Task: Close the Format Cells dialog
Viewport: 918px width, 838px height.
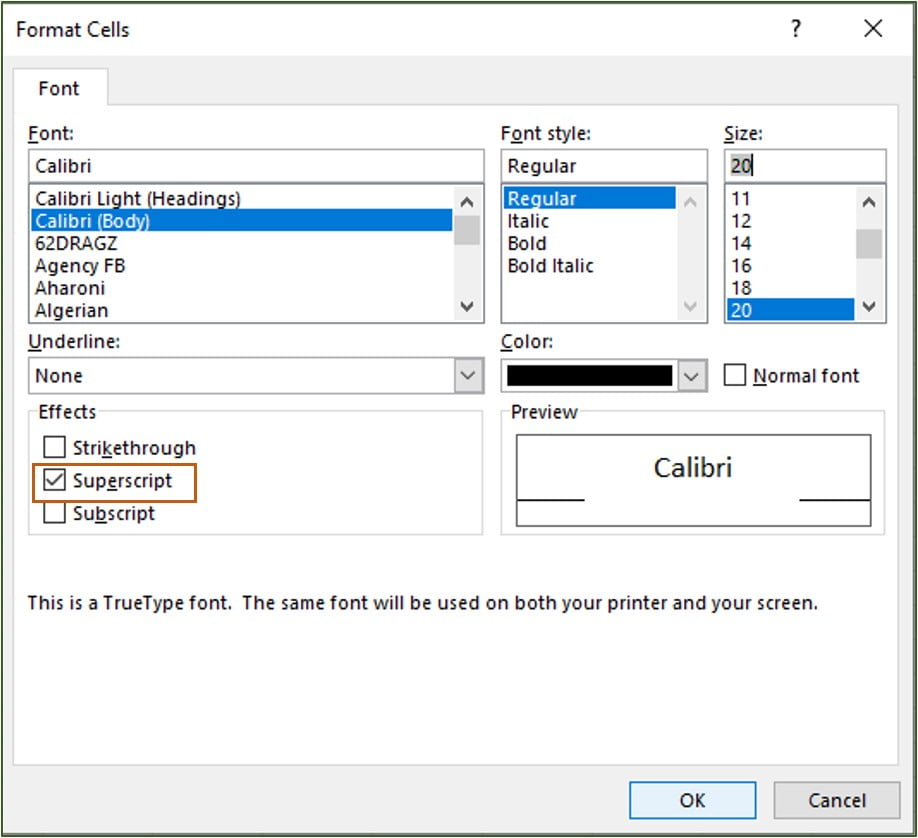Action: pos(873,29)
